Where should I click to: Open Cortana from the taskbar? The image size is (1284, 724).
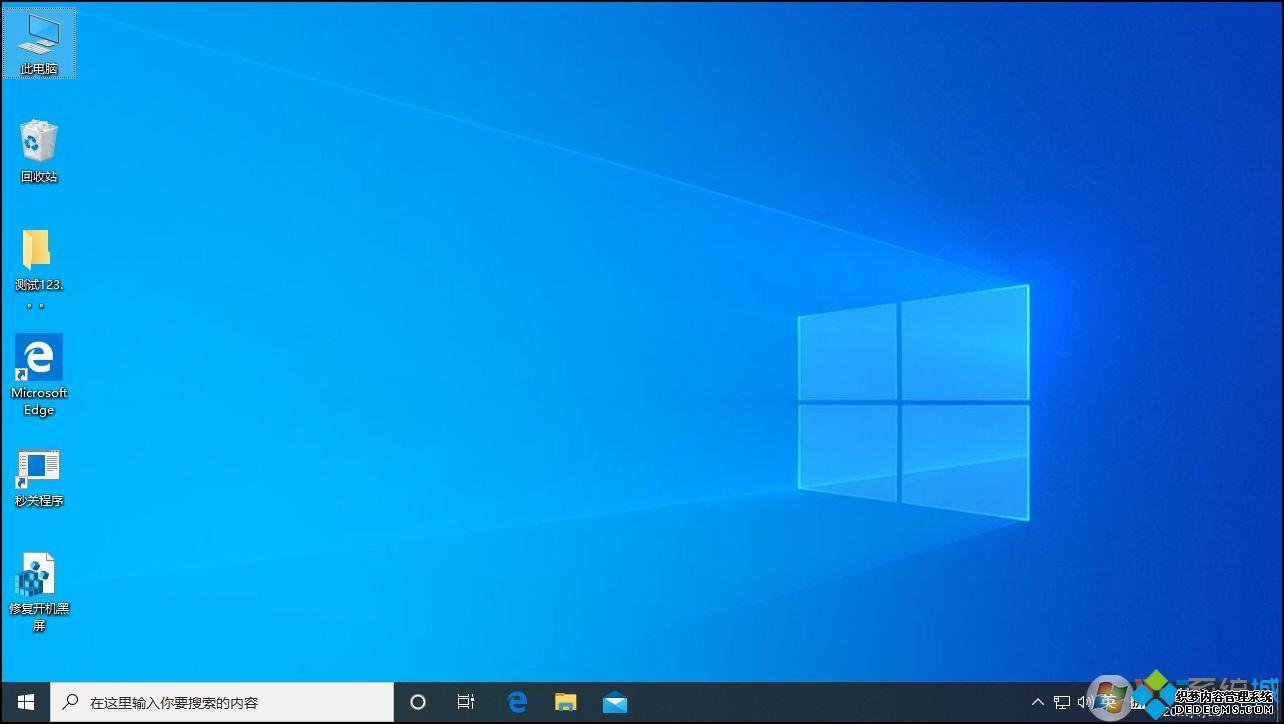pyautogui.click(x=418, y=703)
